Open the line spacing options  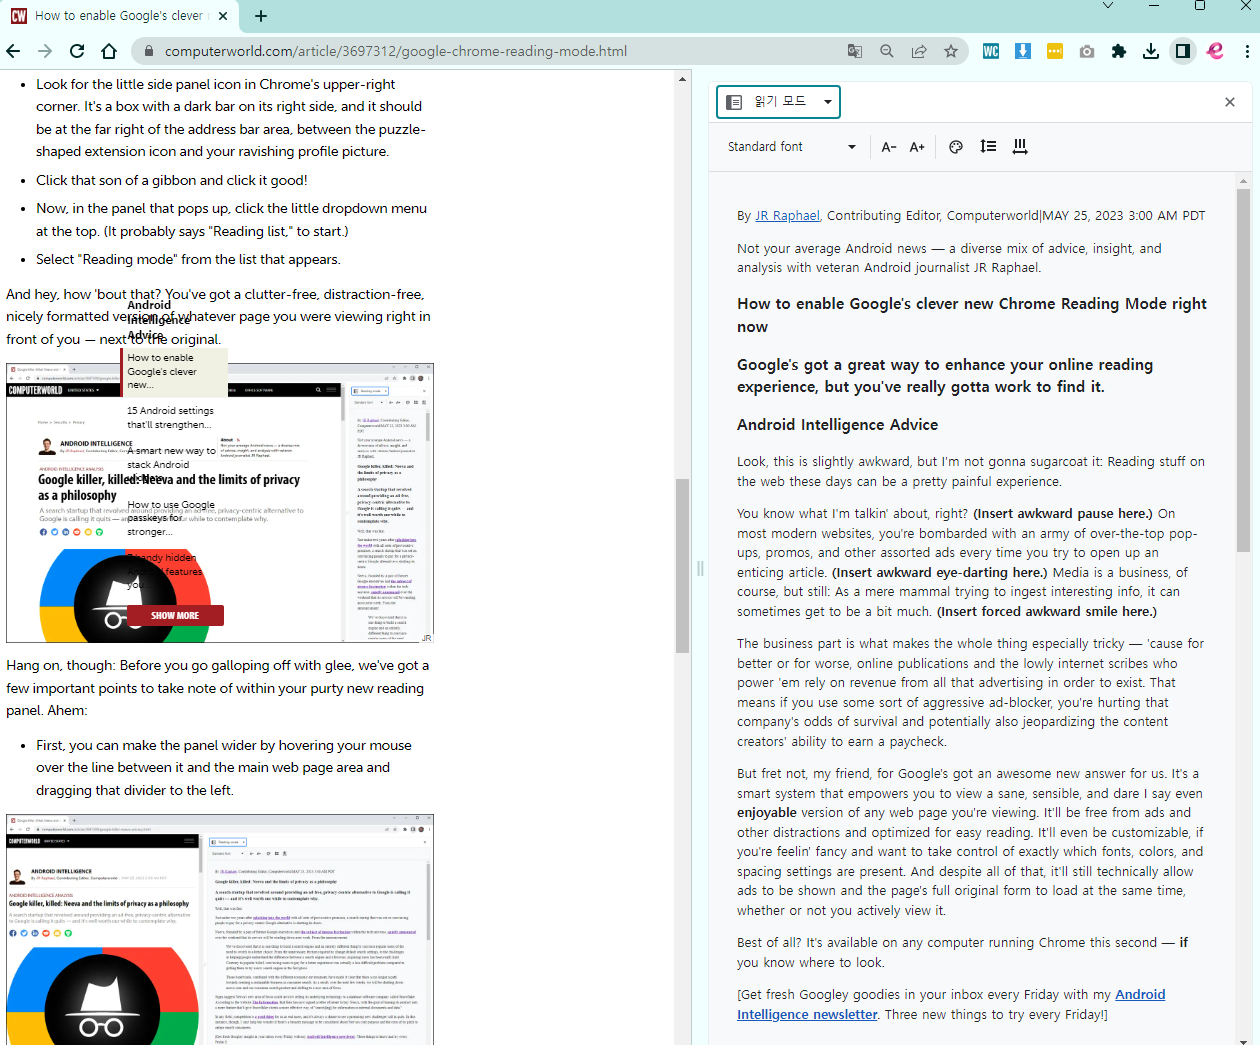coord(988,147)
